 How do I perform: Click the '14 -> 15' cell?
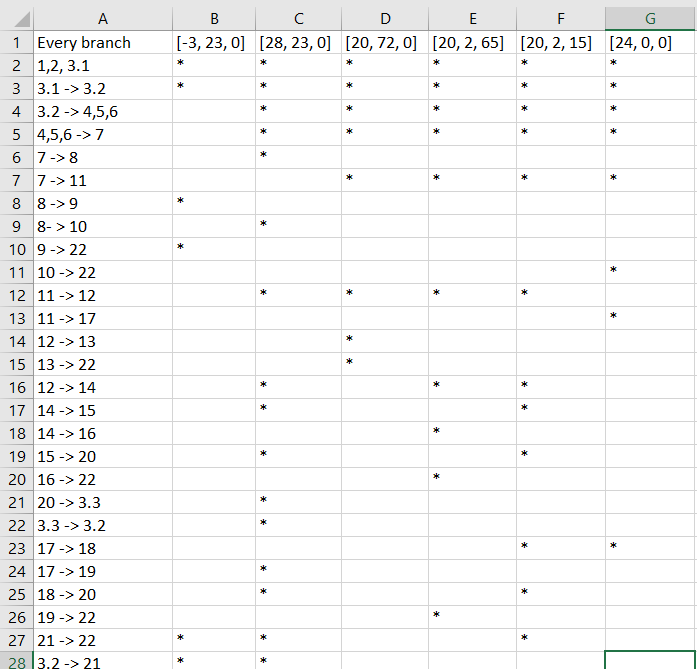pyautogui.click(x=103, y=411)
